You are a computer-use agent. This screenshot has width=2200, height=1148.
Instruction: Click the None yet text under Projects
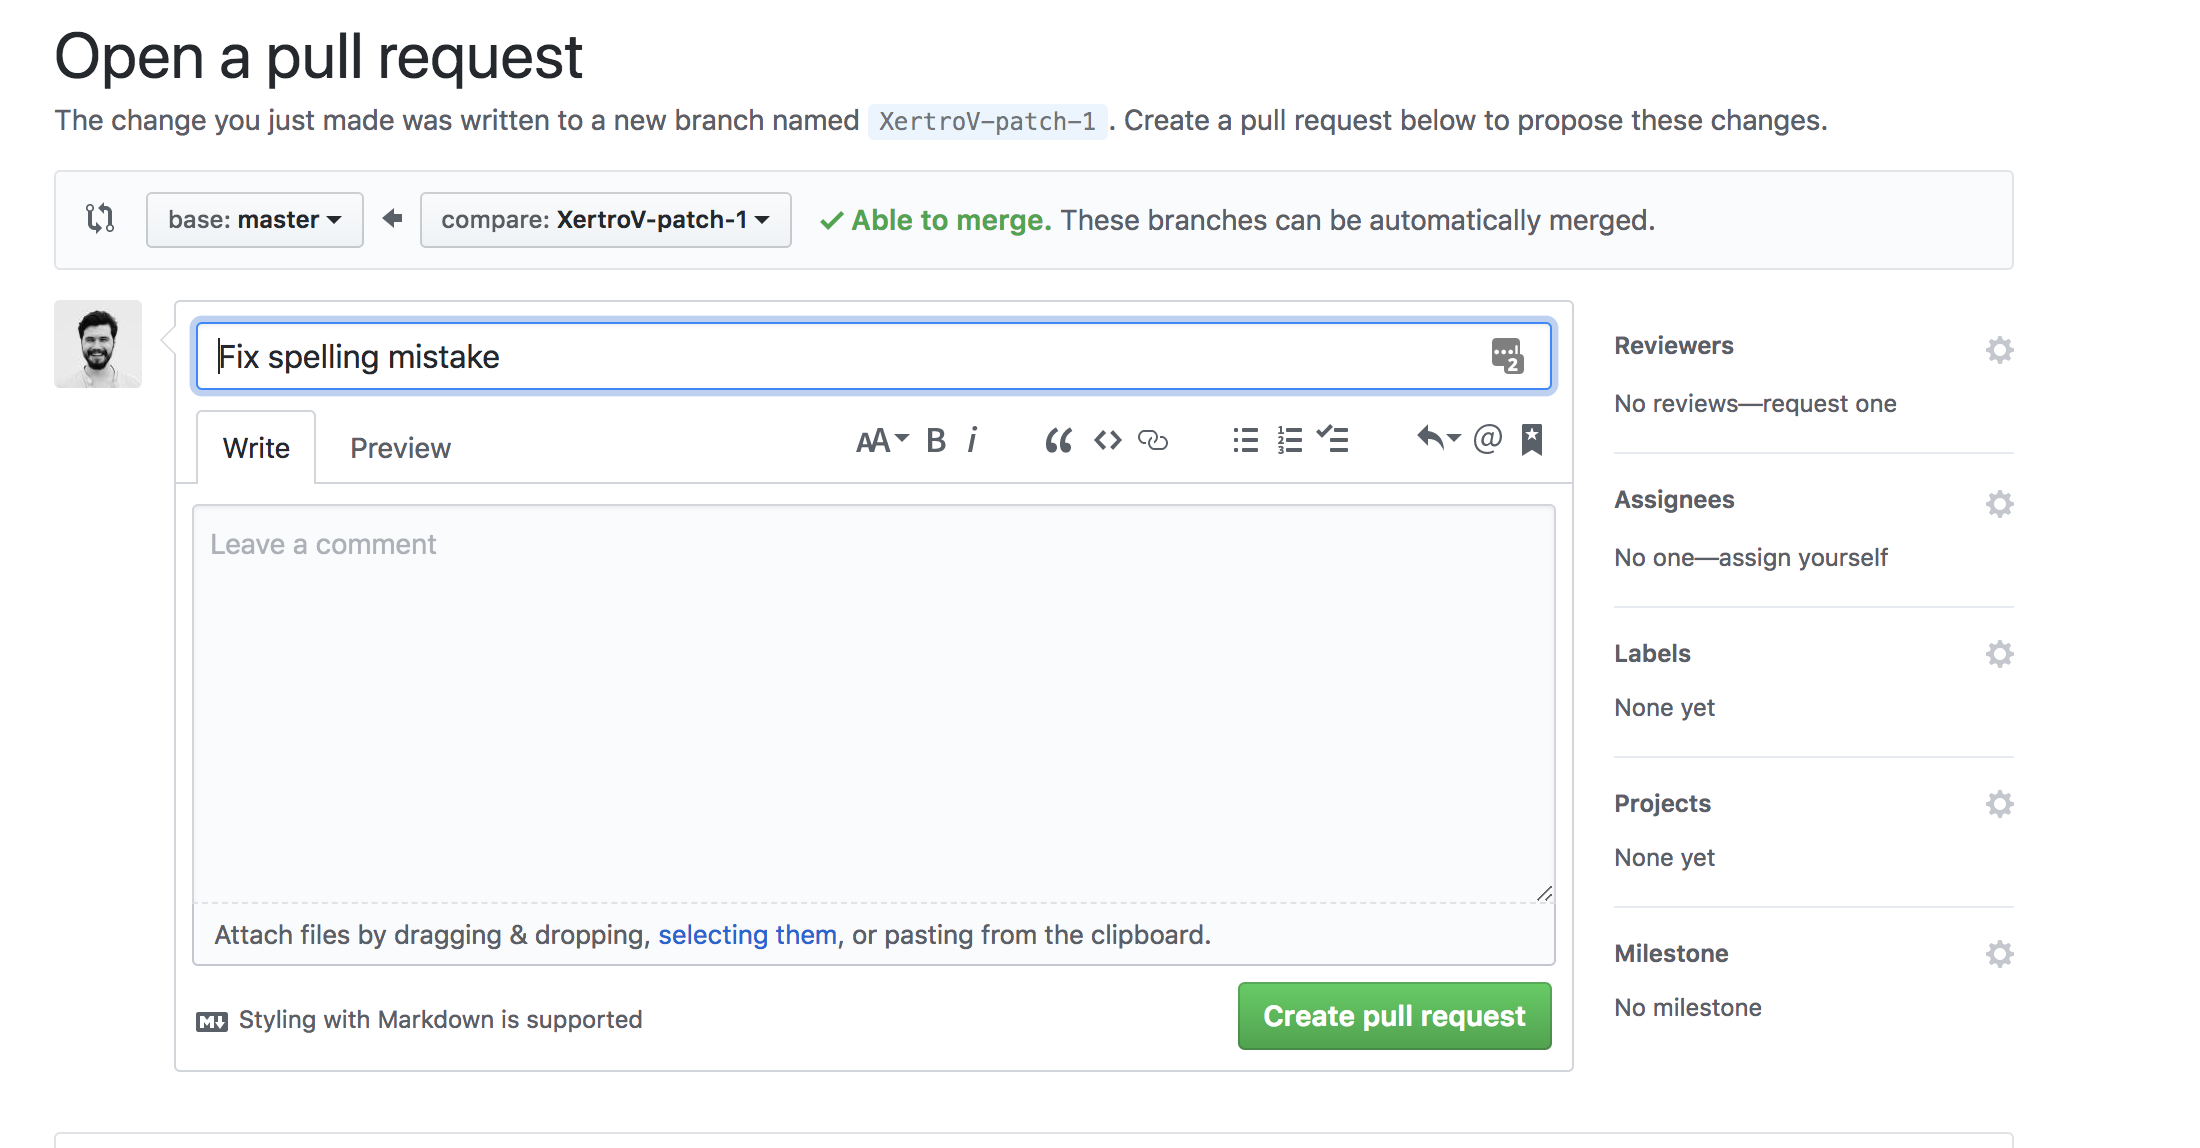[x=1664, y=858]
